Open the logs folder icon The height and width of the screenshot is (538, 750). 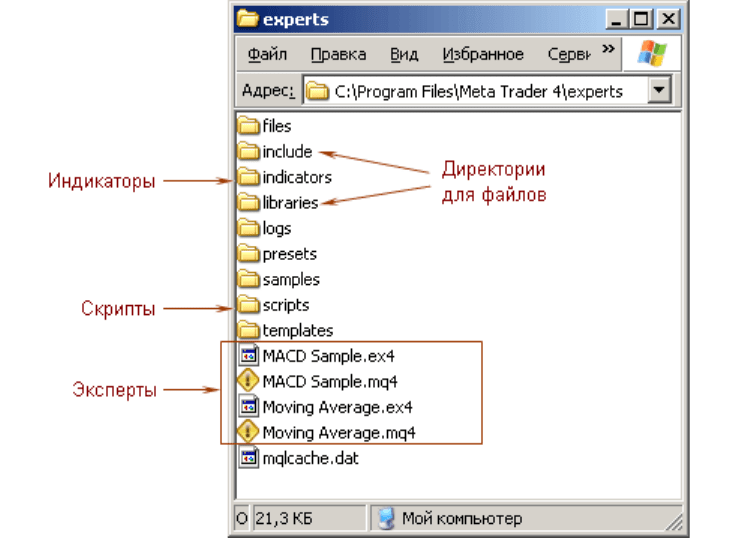click(248, 228)
